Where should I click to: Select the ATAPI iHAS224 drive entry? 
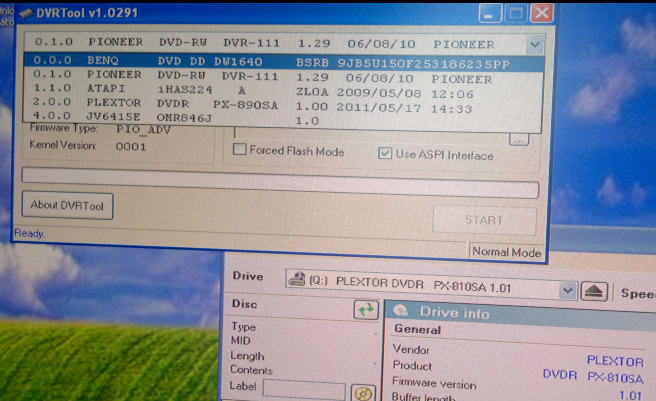click(284, 91)
